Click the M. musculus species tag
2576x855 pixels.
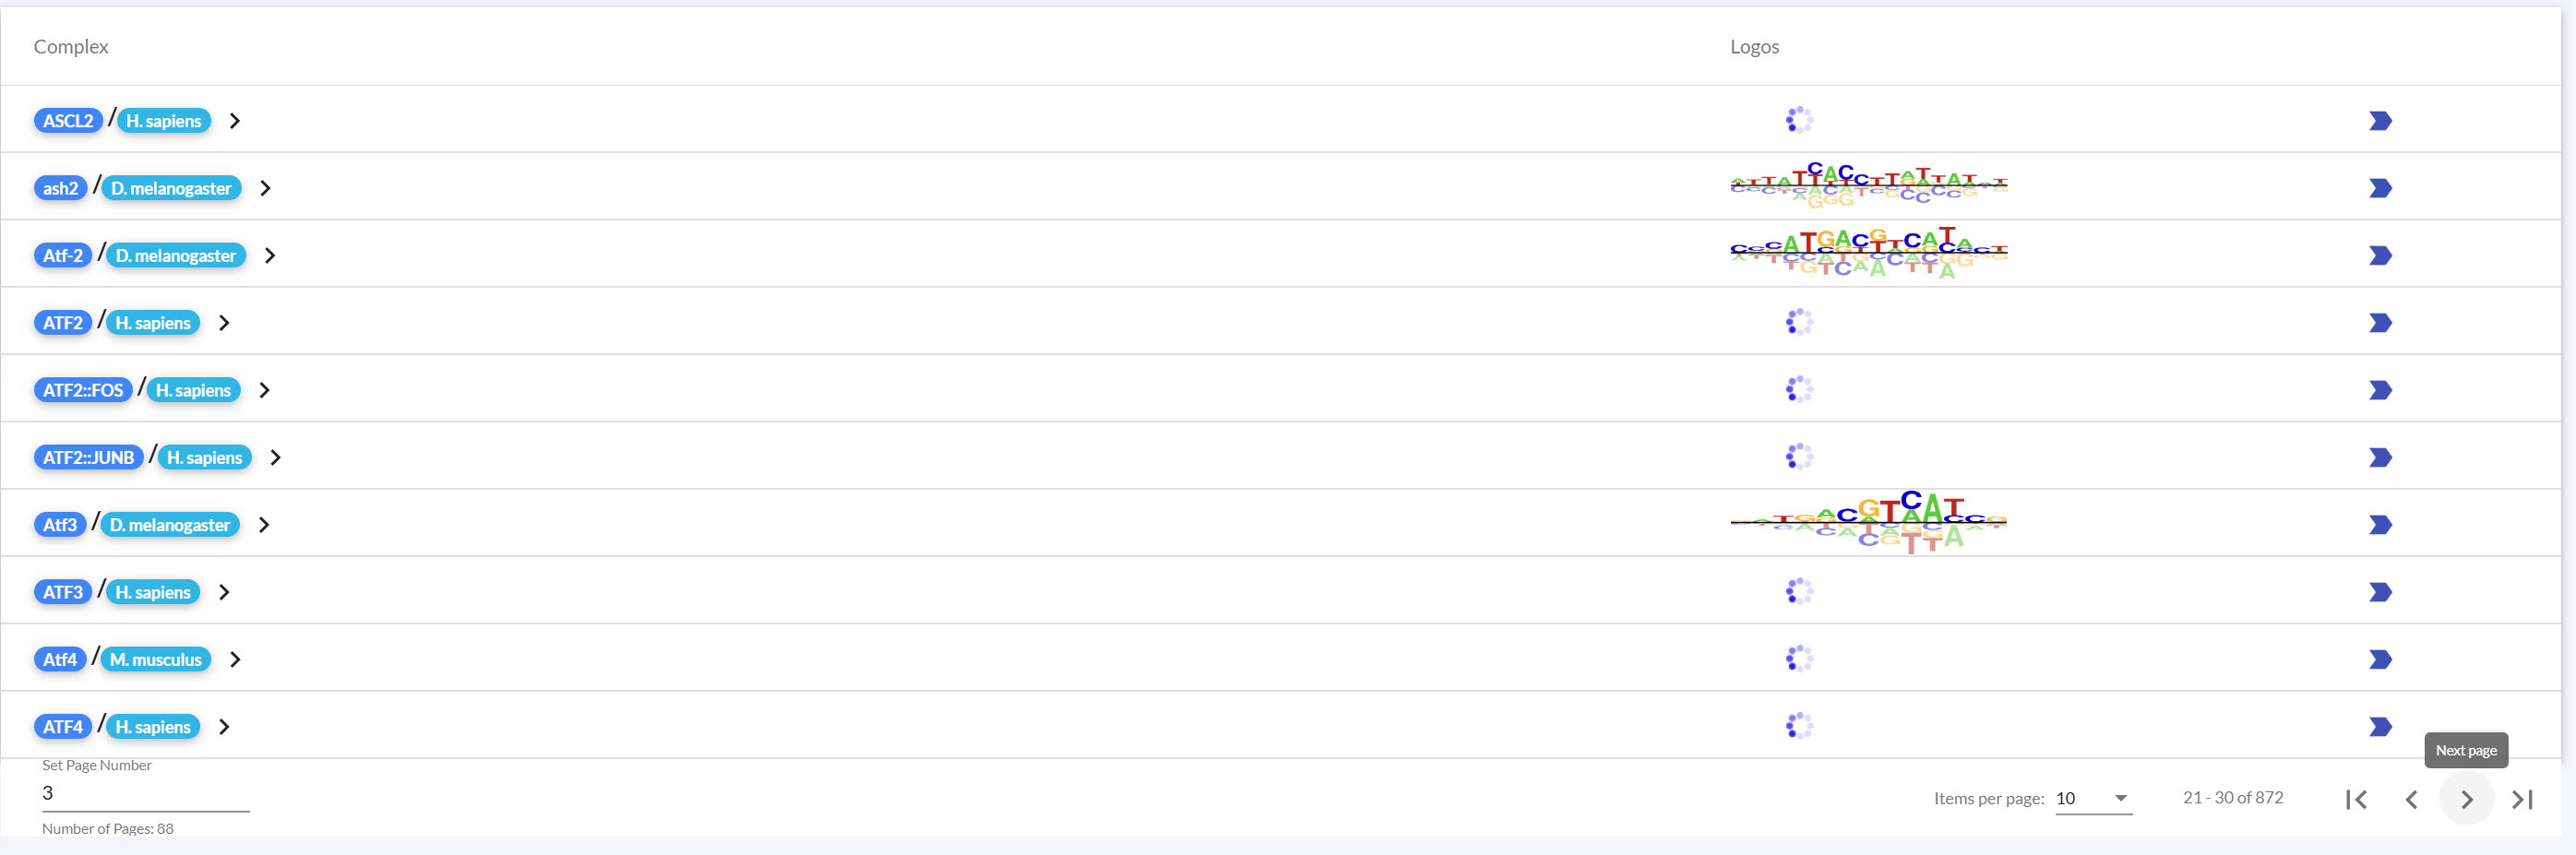[x=156, y=660]
